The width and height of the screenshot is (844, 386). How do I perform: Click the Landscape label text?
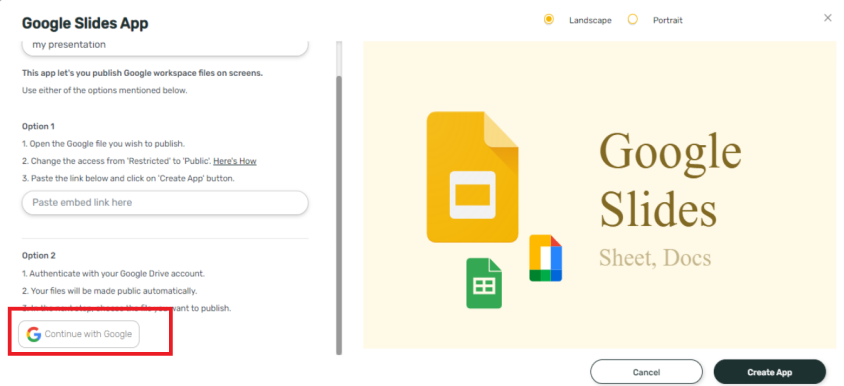(x=590, y=20)
